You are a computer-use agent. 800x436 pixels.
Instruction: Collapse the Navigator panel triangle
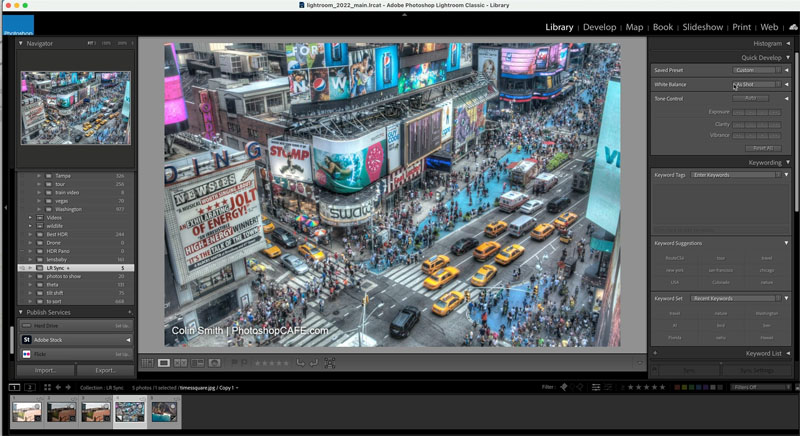21,43
